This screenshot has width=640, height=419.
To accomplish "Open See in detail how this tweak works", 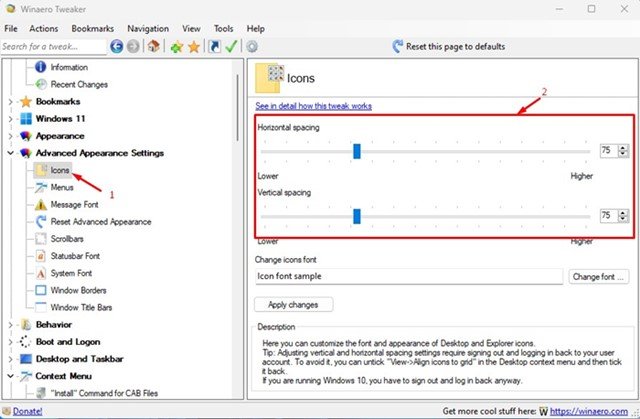I will [x=313, y=106].
